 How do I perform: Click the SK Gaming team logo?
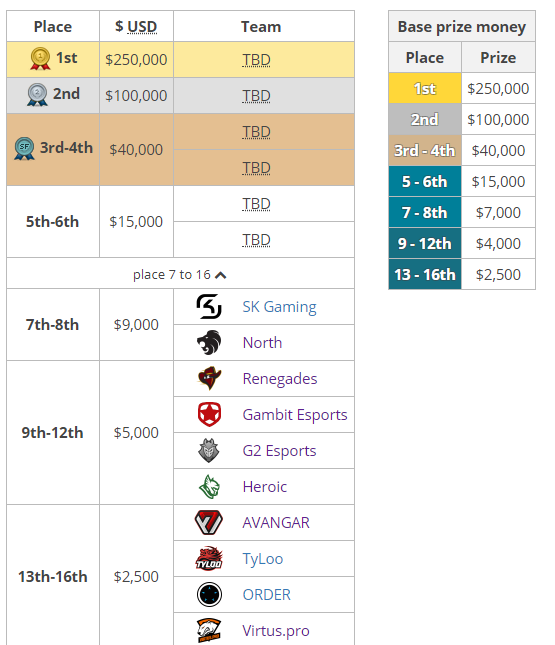[x=209, y=307]
